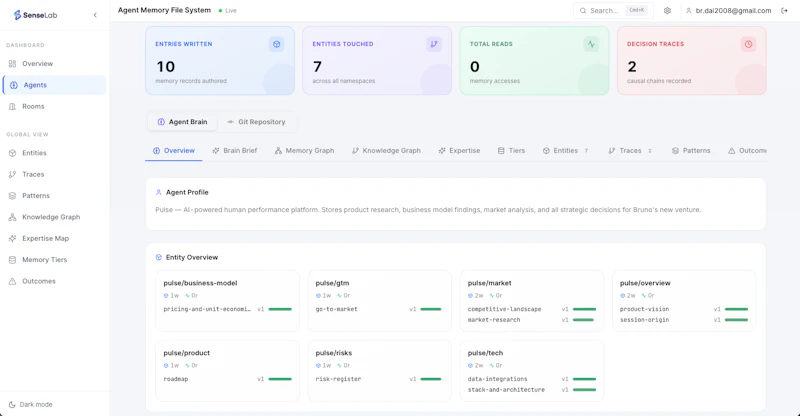Switch to Git Repository tab
Screen dimensions: 800x416
point(256,122)
